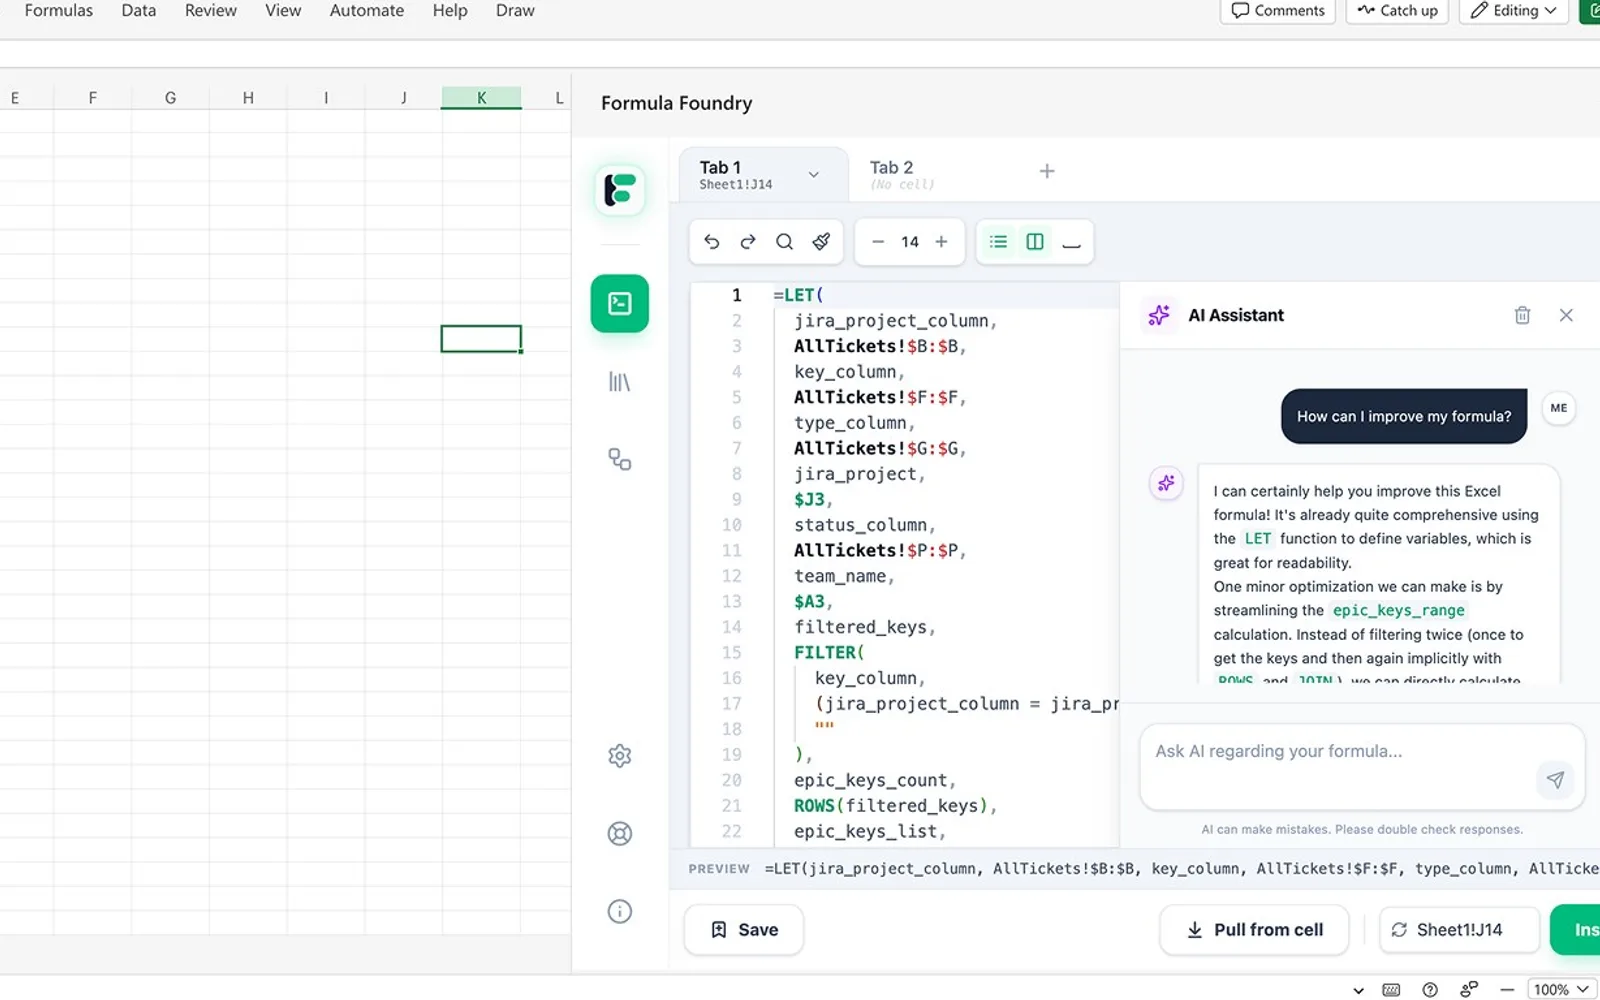Open the Draw ribbon tab
The image size is (1600, 1000).
(x=515, y=11)
